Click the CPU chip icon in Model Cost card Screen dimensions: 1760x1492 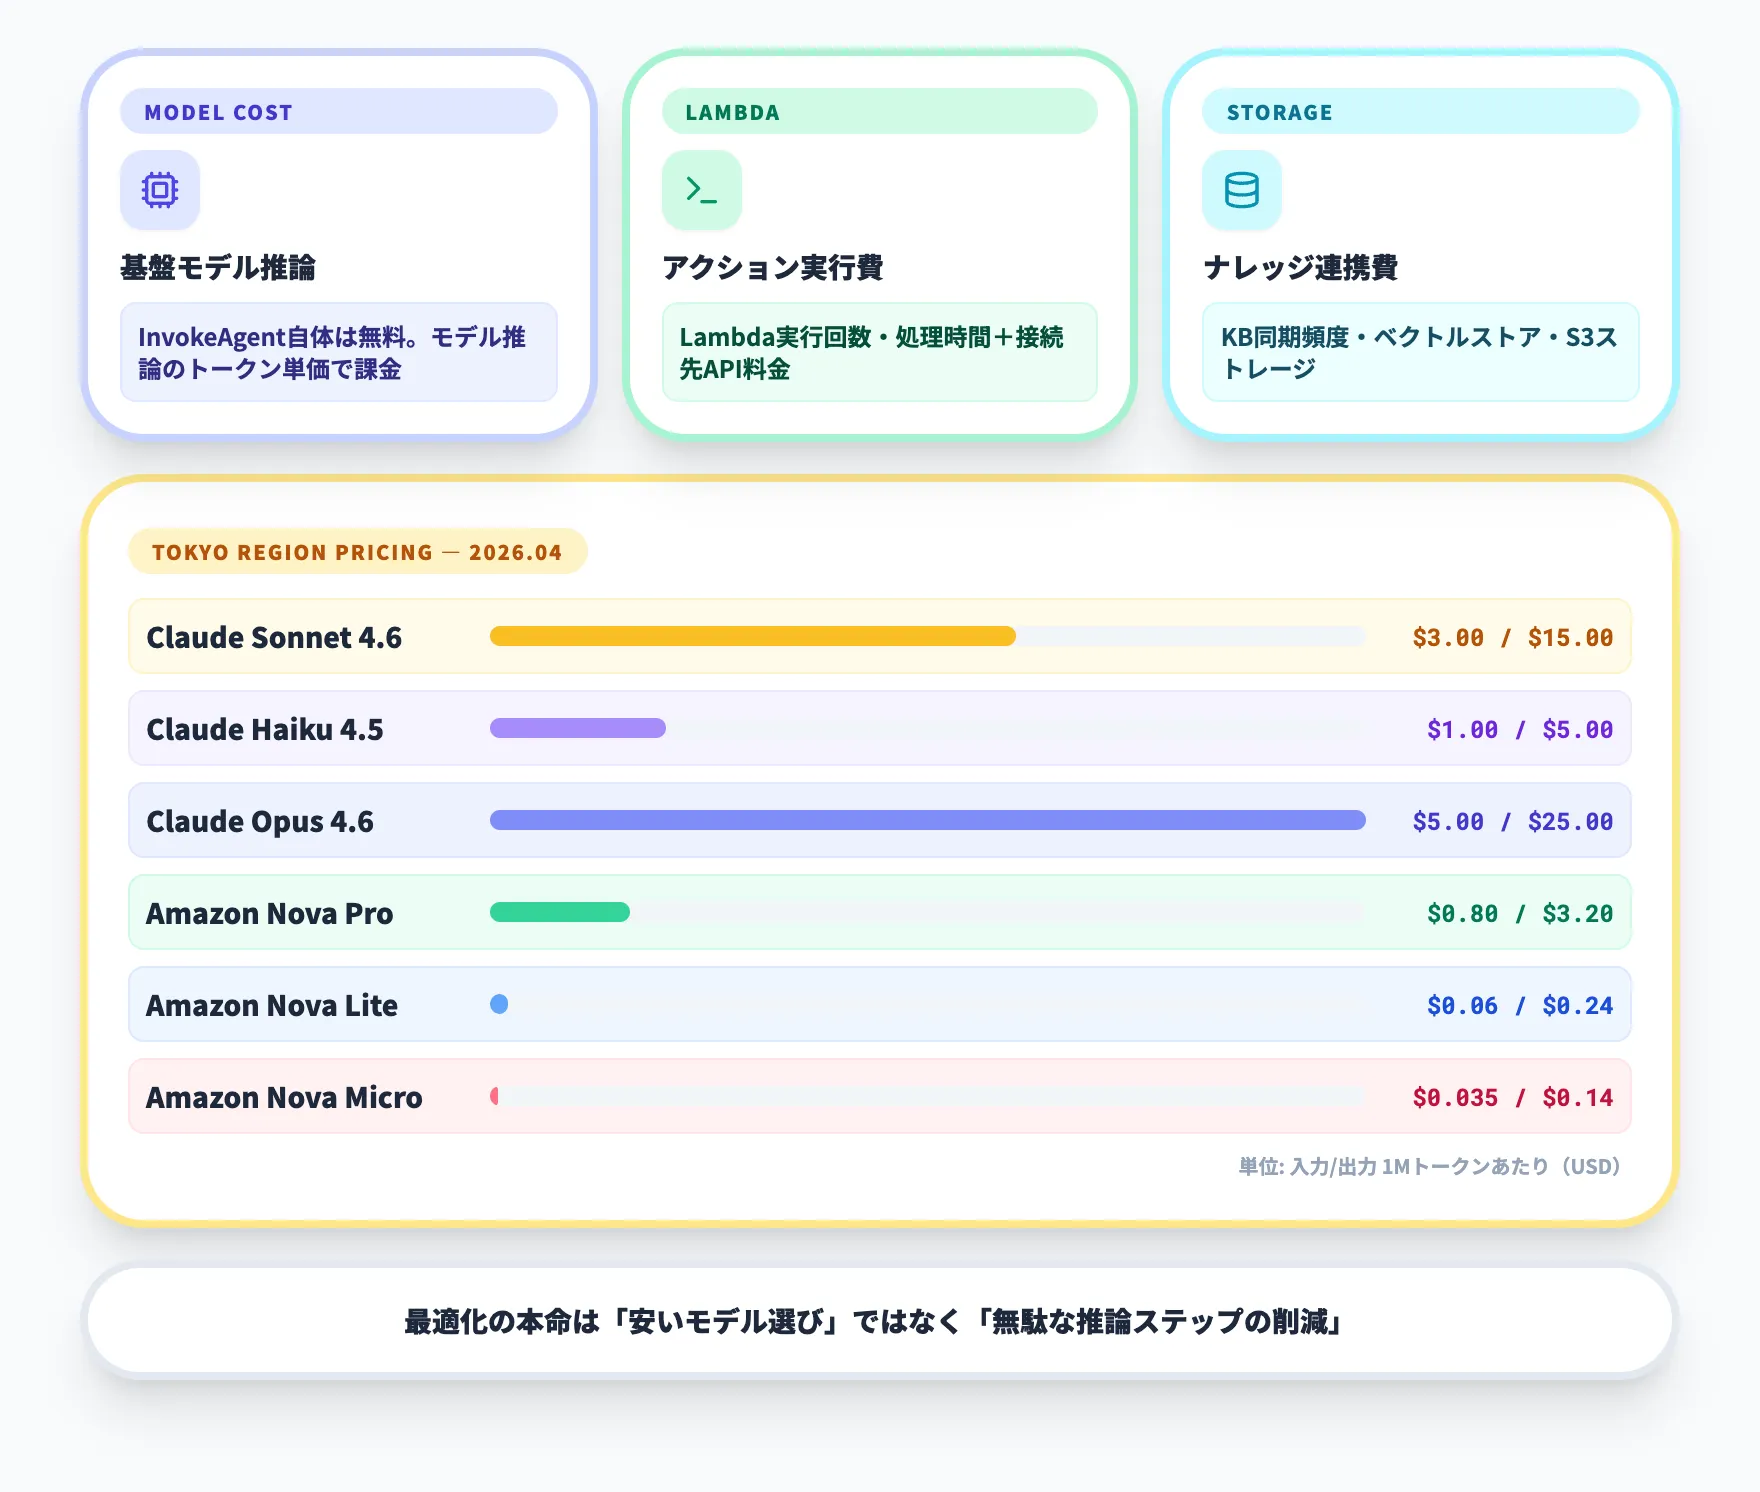(159, 190)
